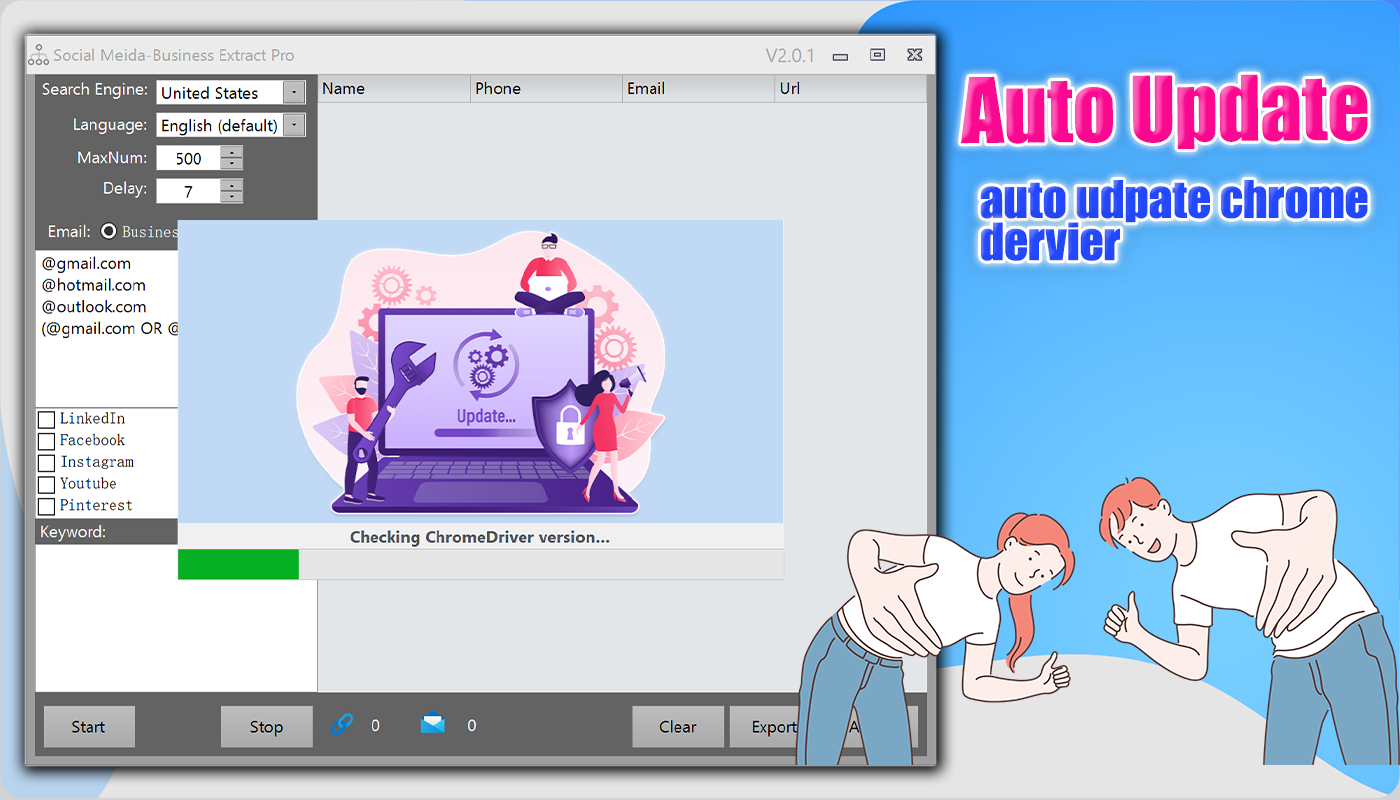The width and height of the screenshot is (1400, 800).
Task: Maximize the Extract Pro window
Action: 877,55
